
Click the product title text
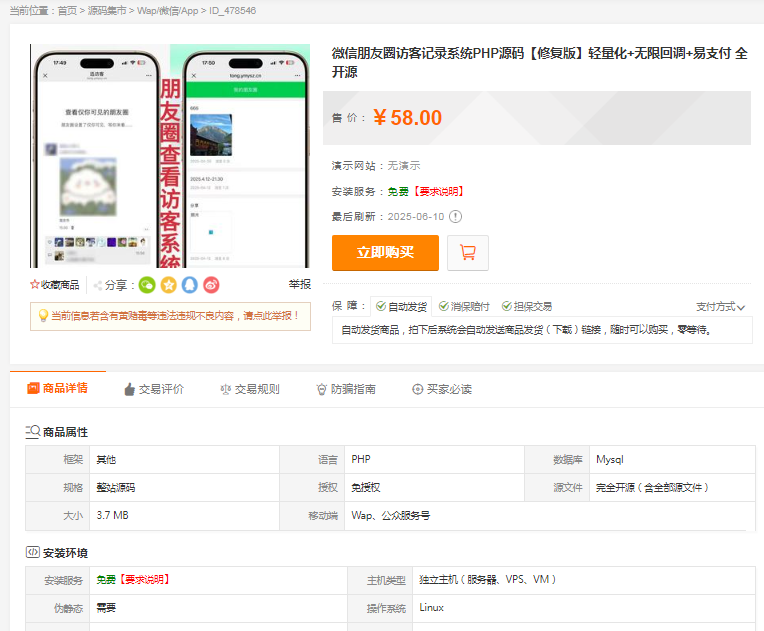pos(539,62)
